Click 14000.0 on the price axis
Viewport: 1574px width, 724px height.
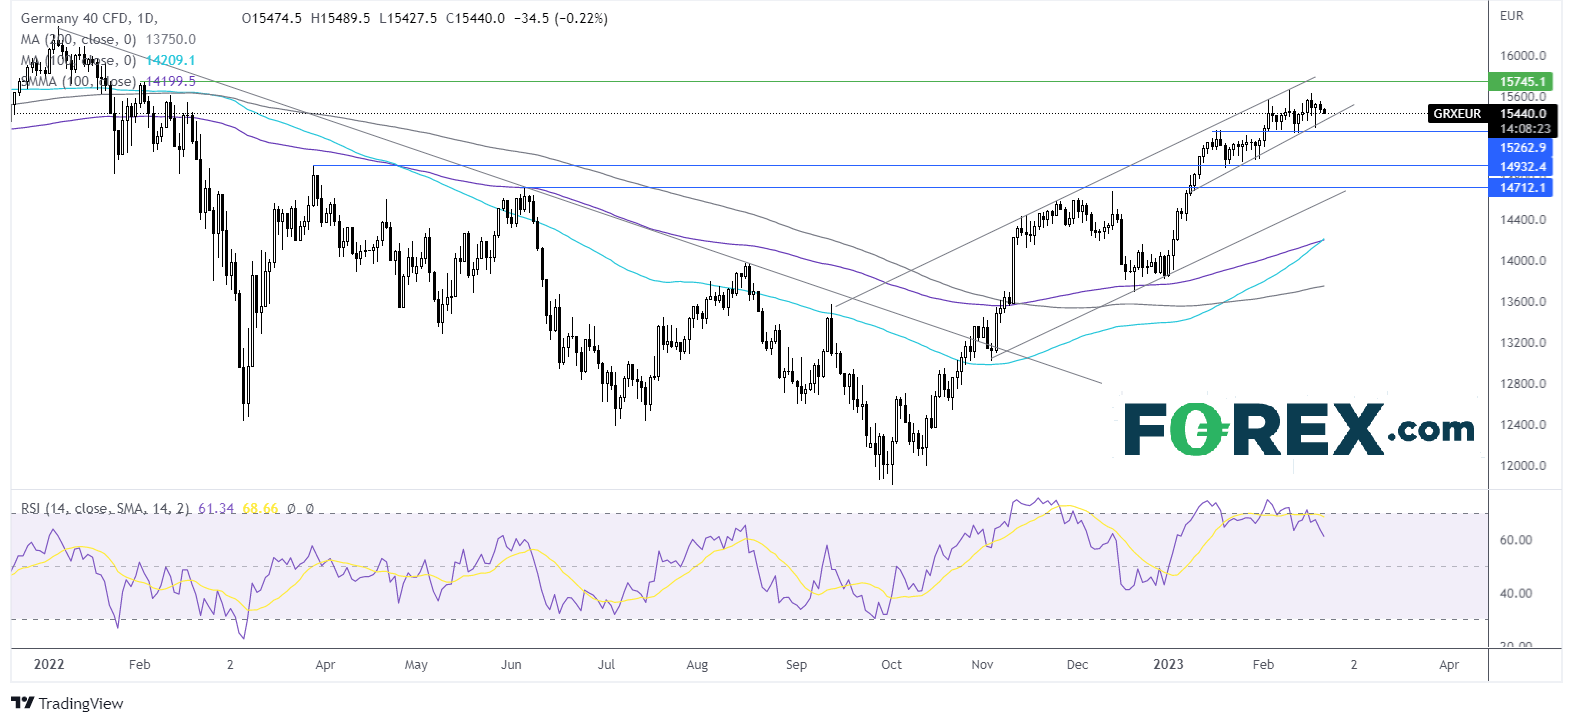(x=1523, y=260)
